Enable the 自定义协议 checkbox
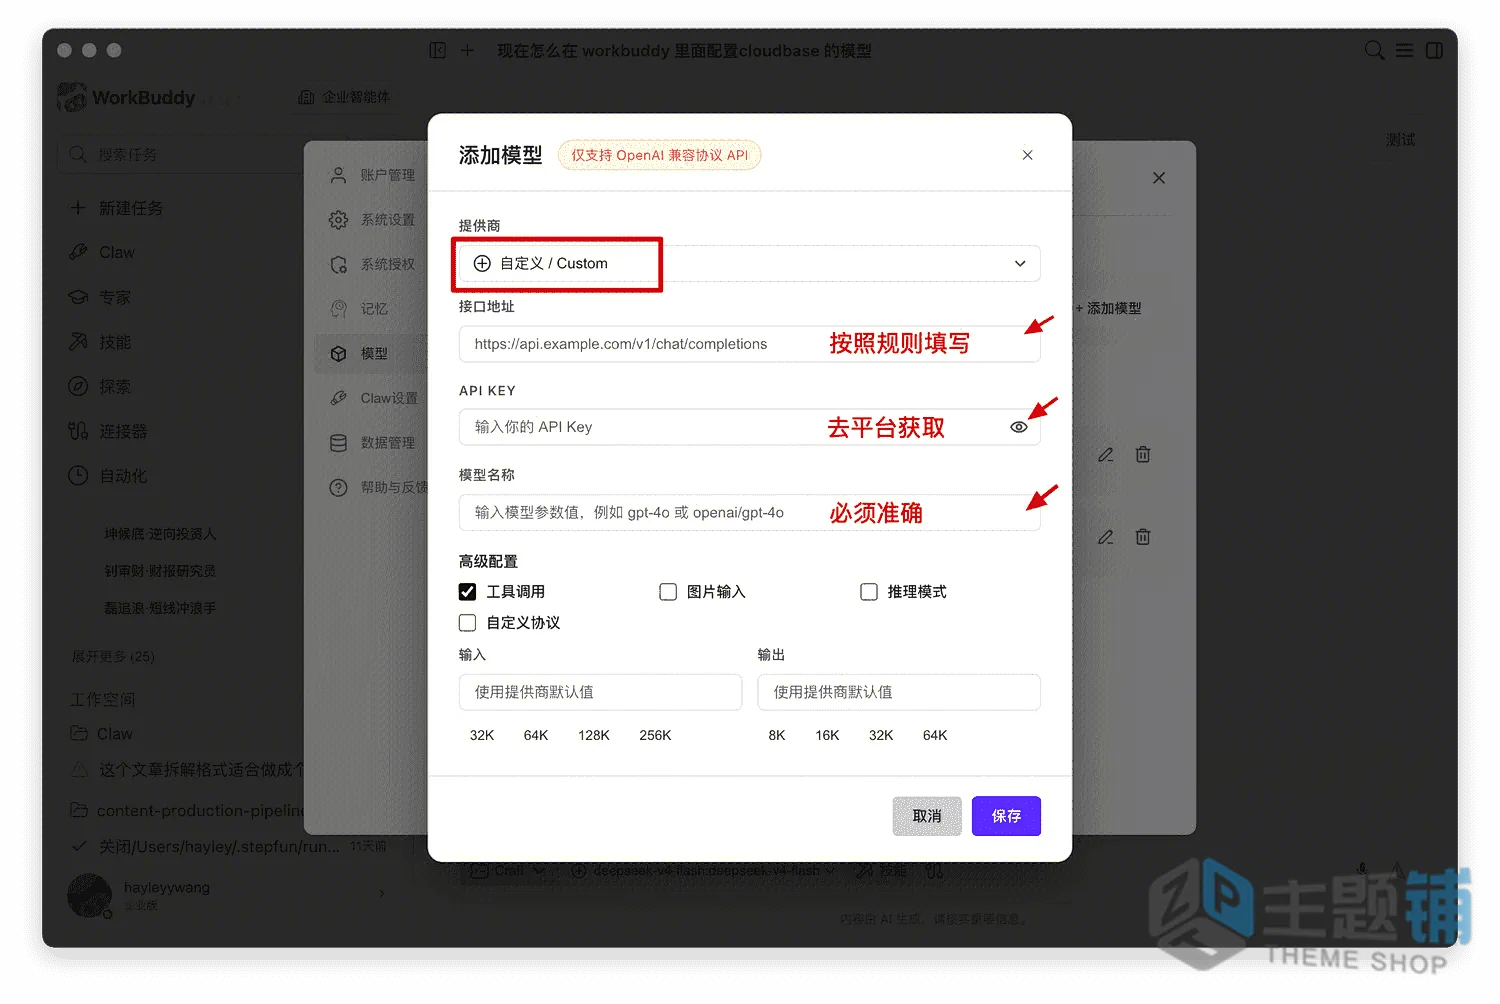Viewport: 1500px width, 1004px height. coord(467,623)
